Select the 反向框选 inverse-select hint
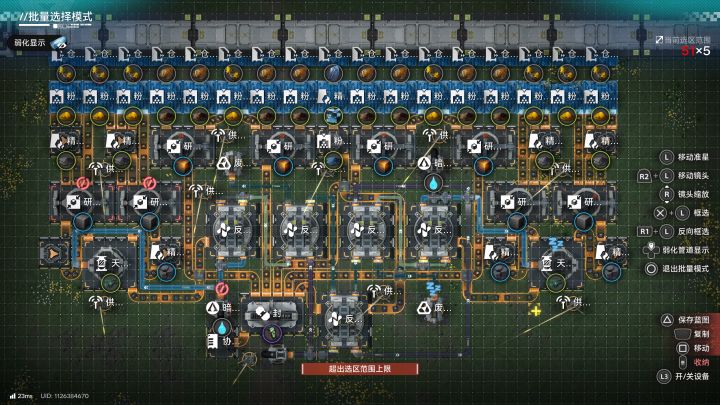This screenshot has width=720, height=405. (674, 231)
